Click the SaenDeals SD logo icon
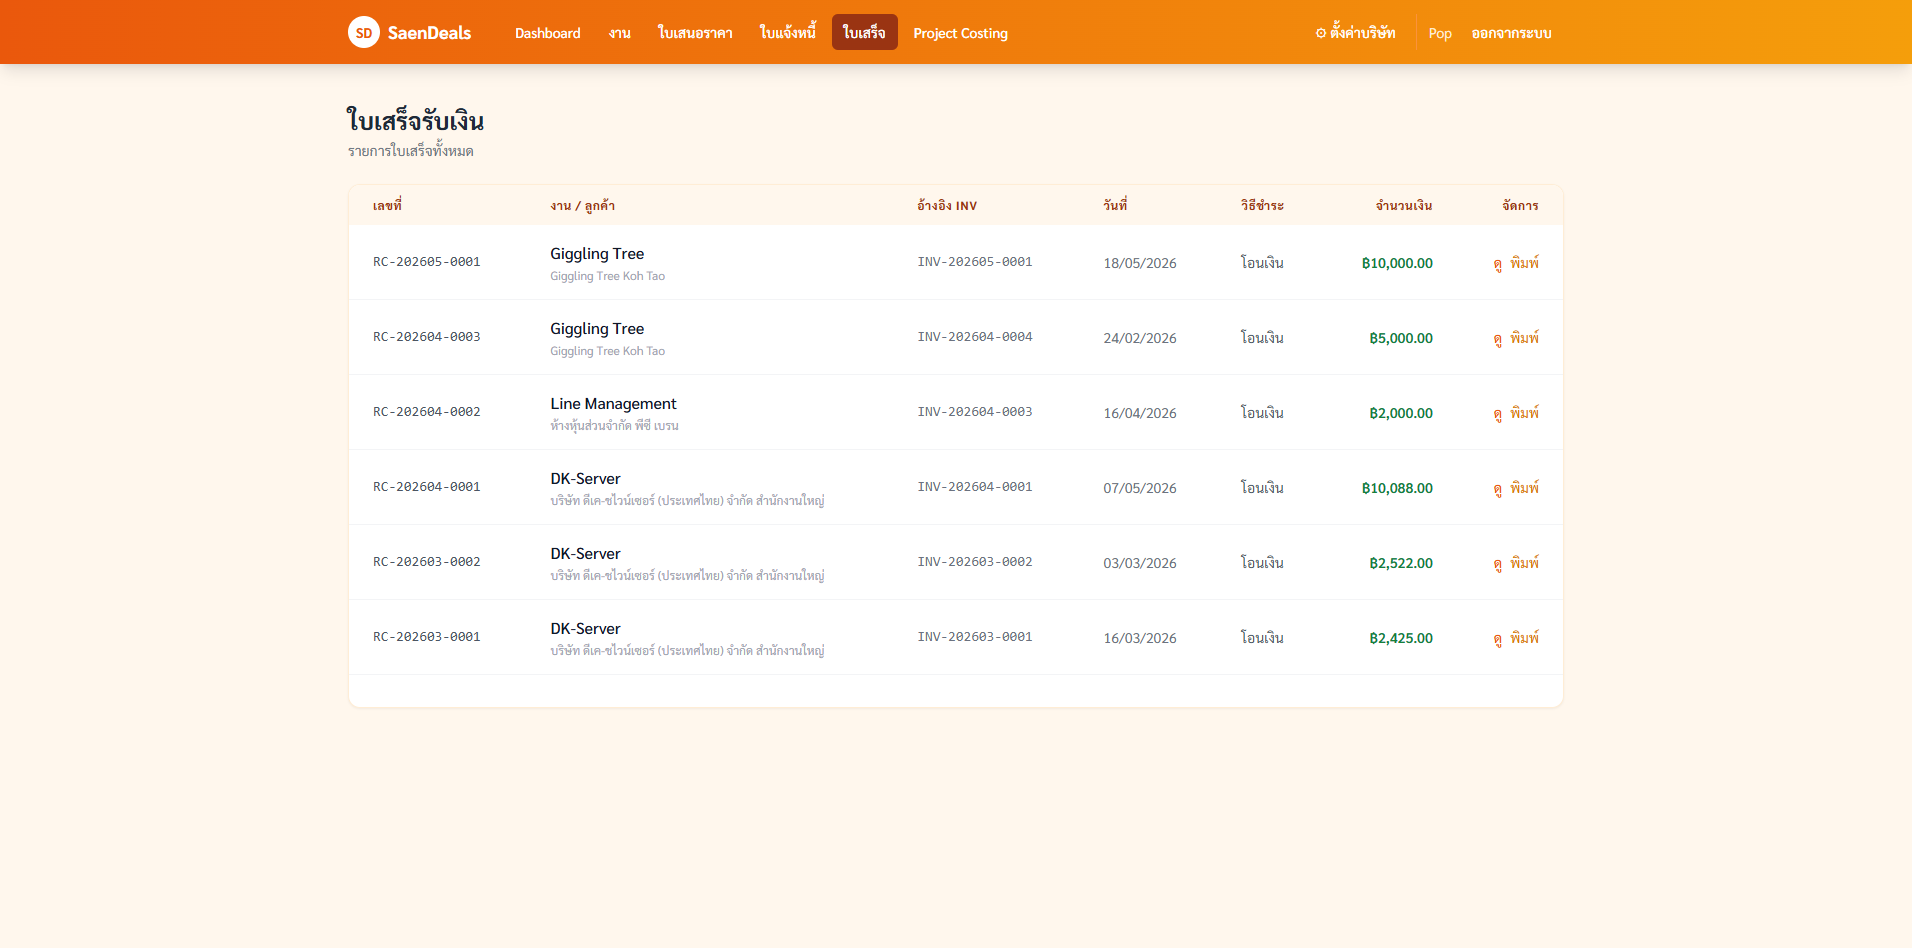This screenshot has height=948, width=1912. tap(364, 32)
